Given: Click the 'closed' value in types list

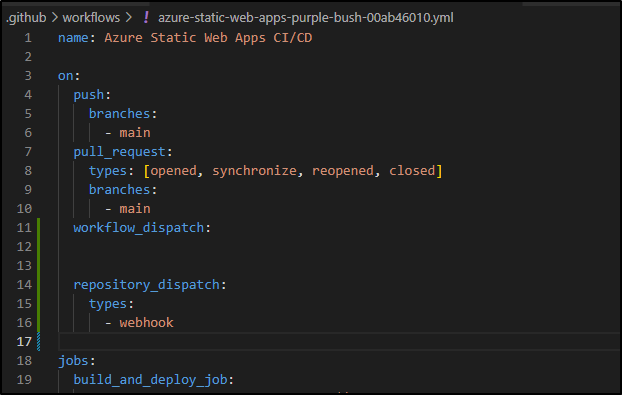Looking at the screenshot, I should tap(412, 171).
